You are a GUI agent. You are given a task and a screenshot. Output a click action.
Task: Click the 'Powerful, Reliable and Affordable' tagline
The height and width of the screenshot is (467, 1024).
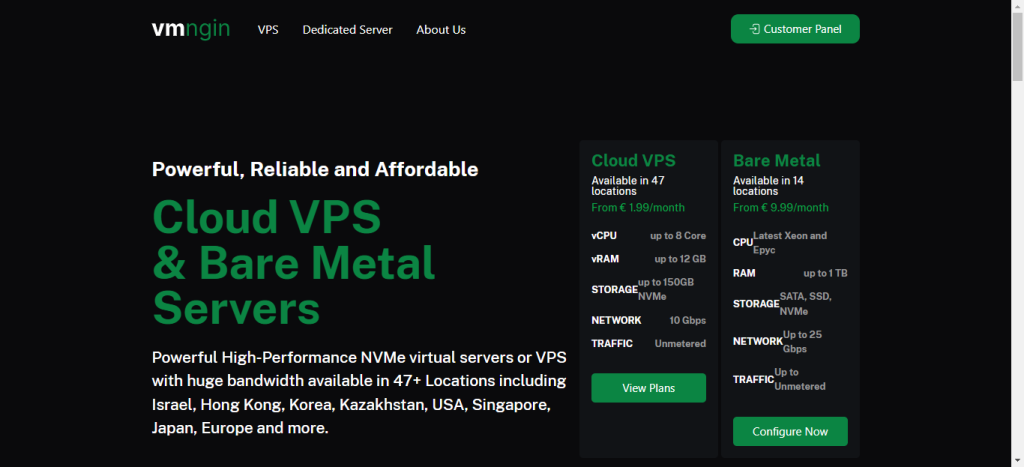point(315,169)
